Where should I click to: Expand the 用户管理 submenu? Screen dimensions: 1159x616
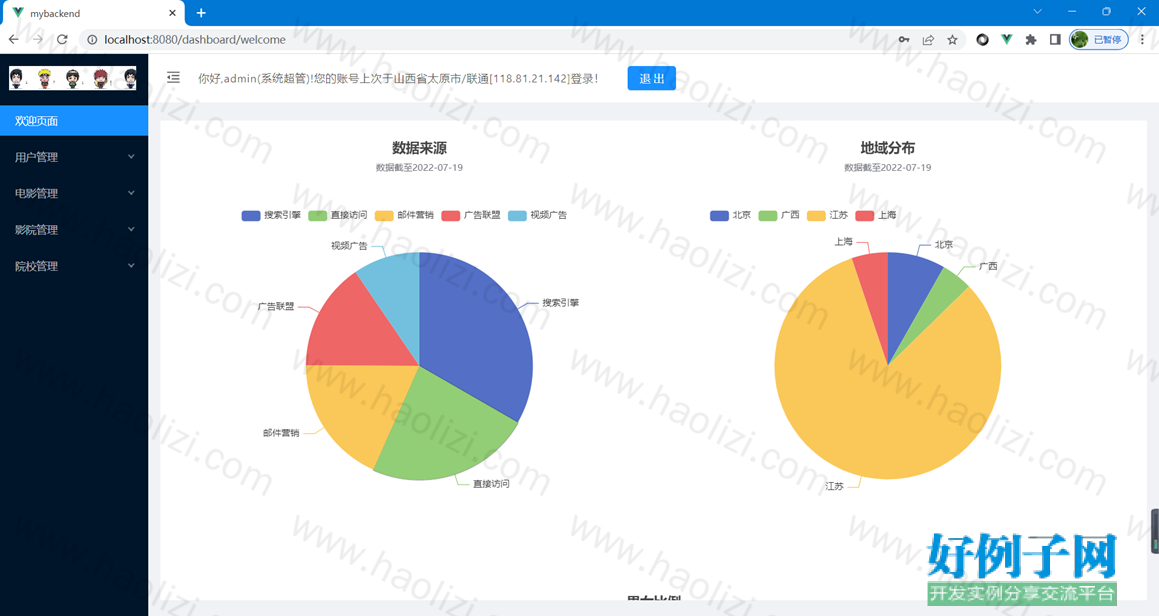[x=74, y=157]
